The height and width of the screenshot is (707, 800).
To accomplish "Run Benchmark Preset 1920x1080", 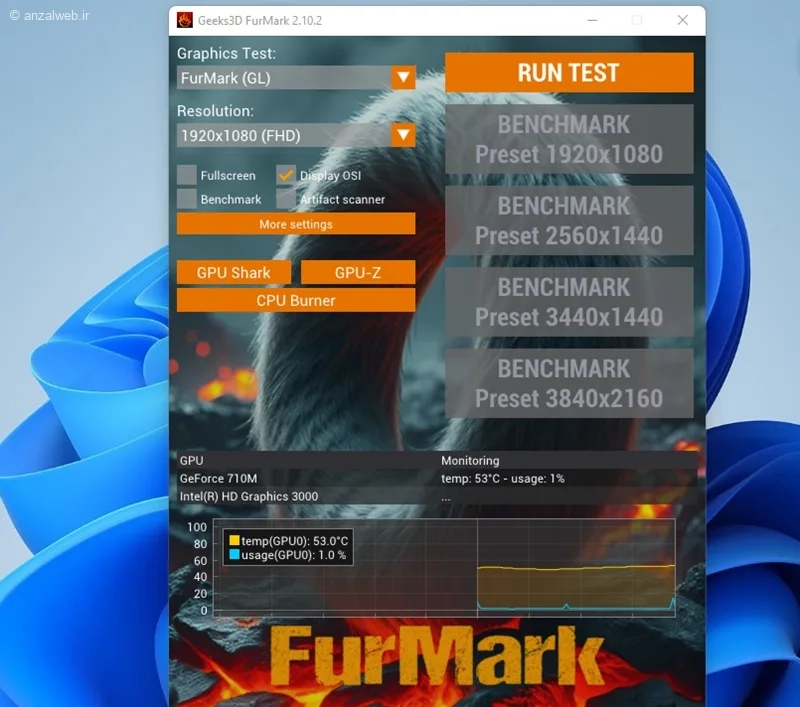I will 569,139.
